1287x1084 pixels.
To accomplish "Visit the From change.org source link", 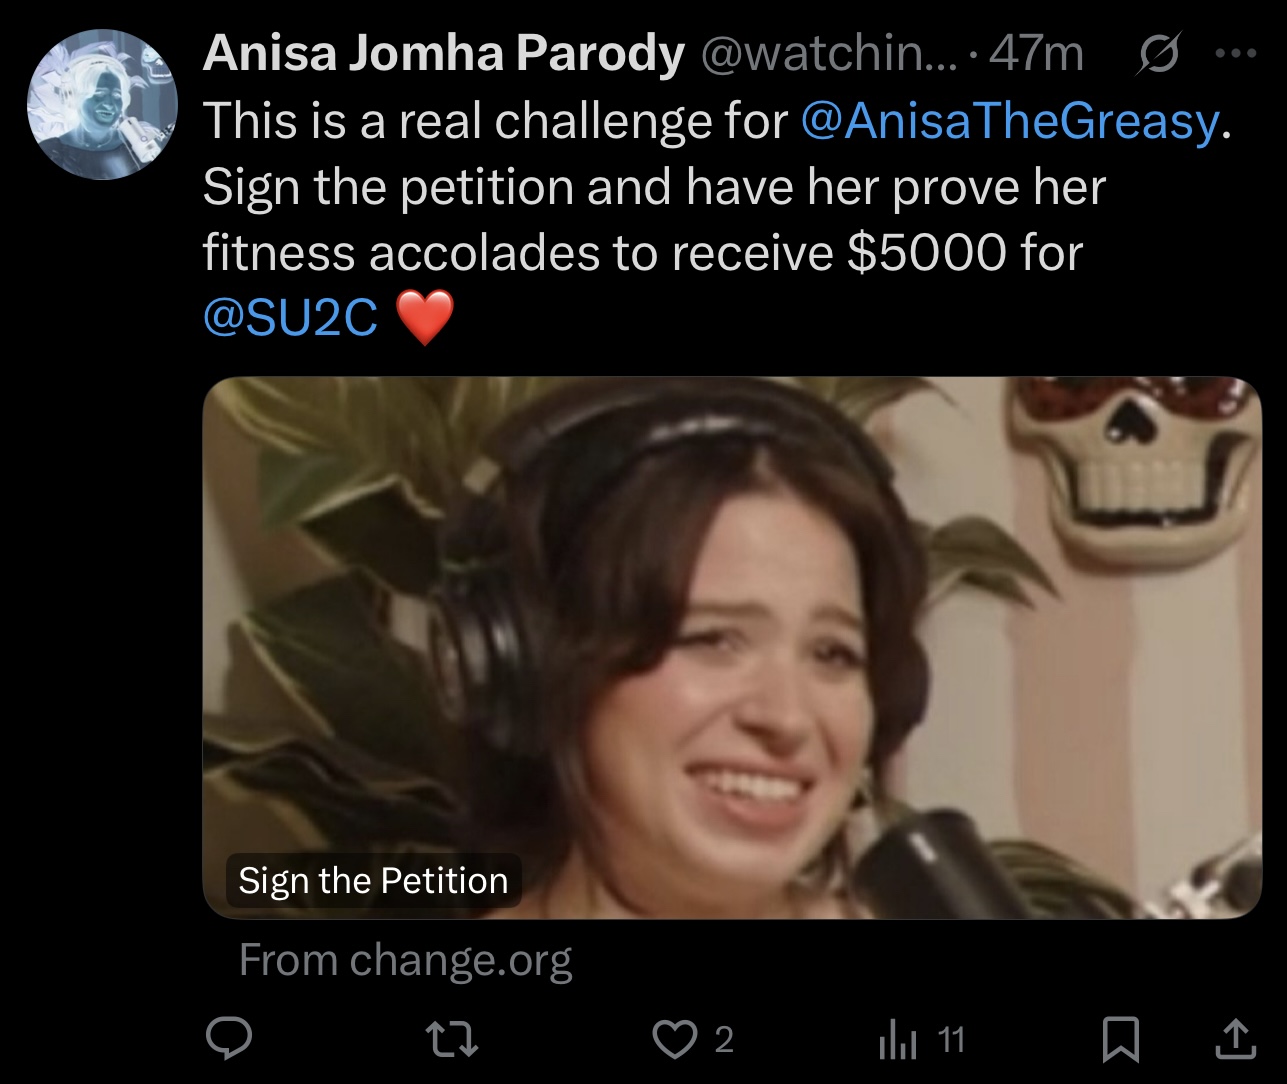I will click(x=405, y=960).
